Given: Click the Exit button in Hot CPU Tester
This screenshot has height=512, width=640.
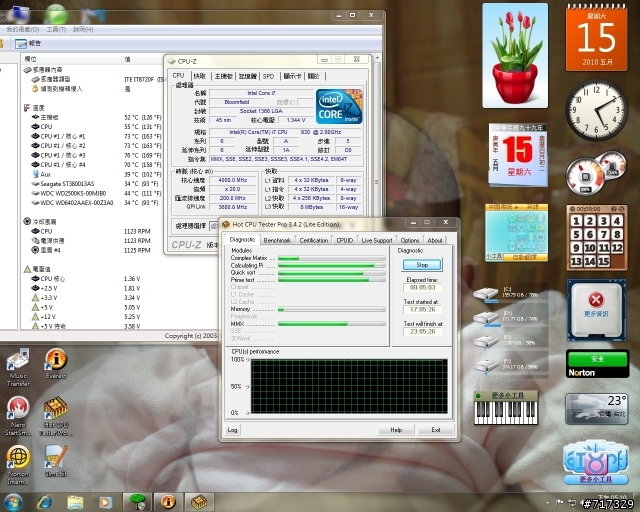Looking at the screenshot, I should point(436,430).
